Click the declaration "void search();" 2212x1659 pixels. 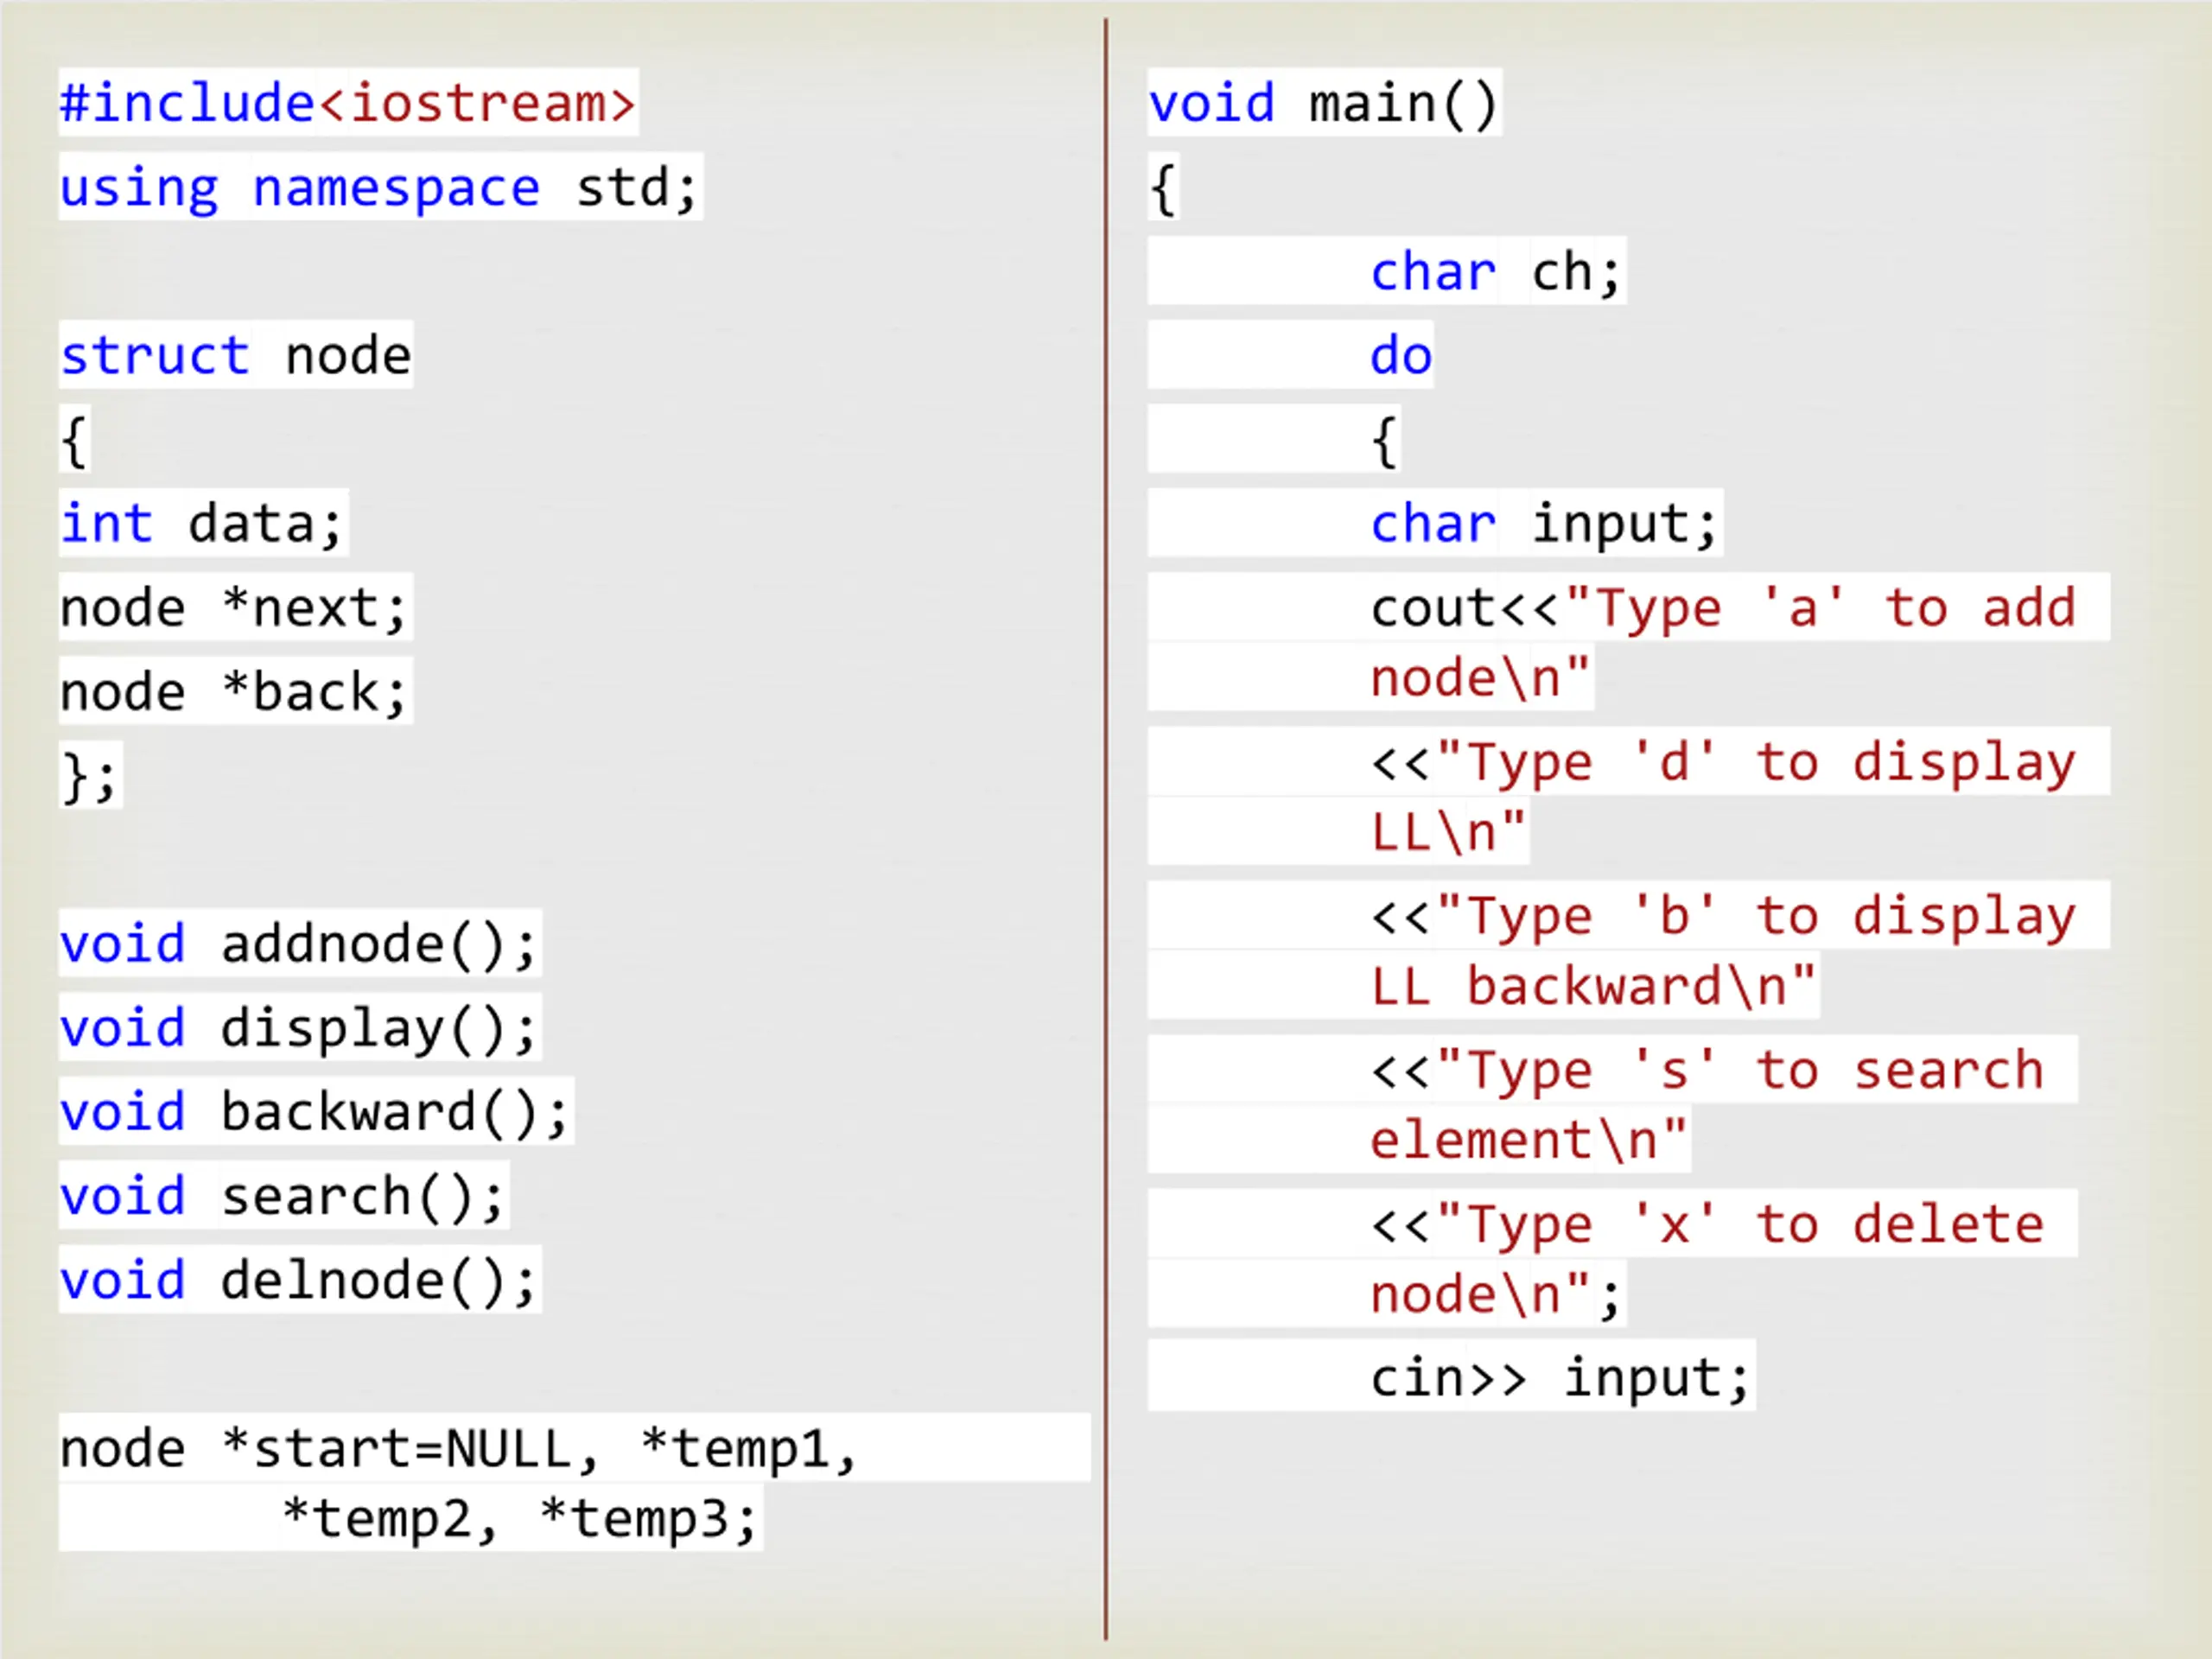pyautogui.click(x=283, y=1196)
